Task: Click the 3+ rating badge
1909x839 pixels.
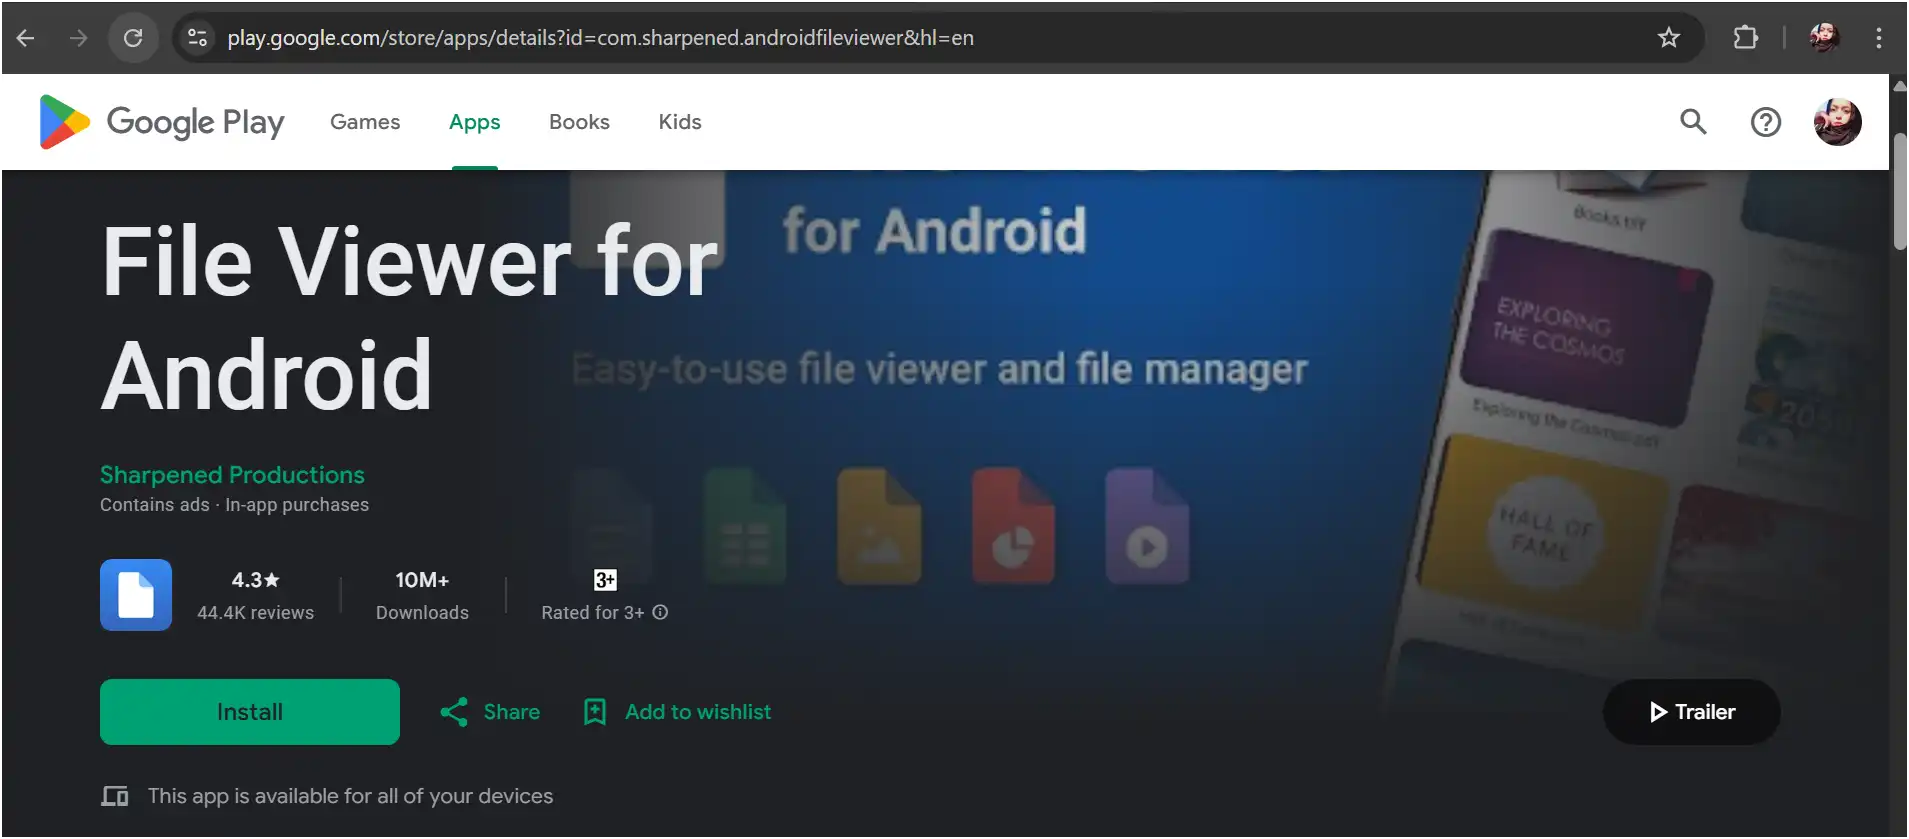Action: click(x=605, y=580)
